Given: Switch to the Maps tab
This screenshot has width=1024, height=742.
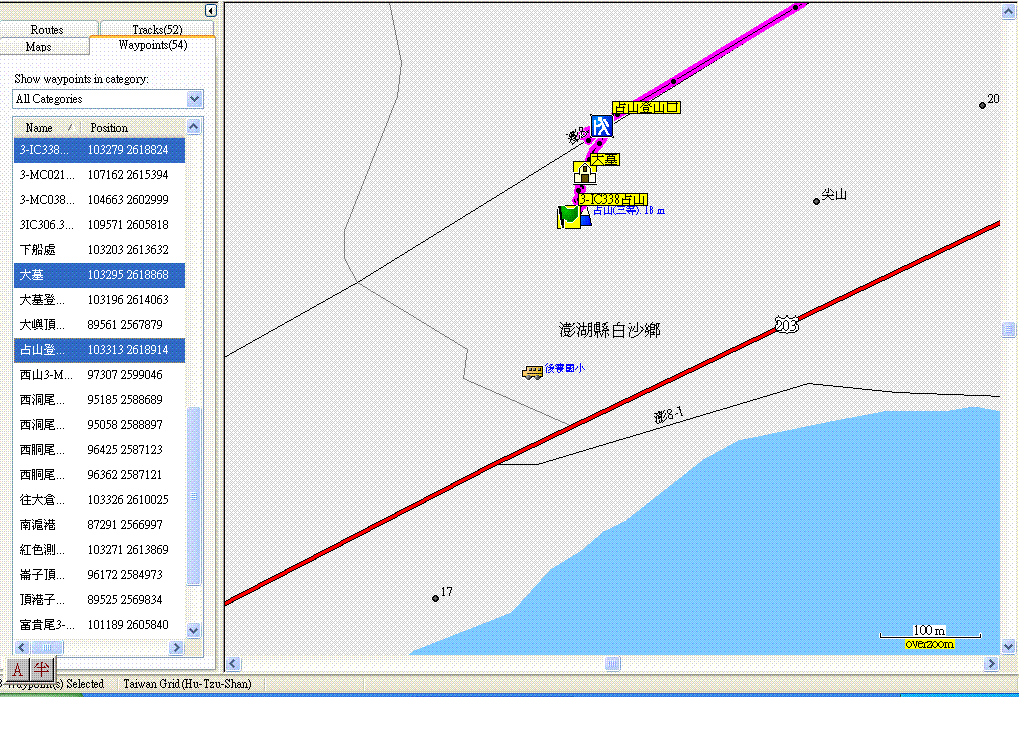Looking at the screenshot, I should 39,47.
